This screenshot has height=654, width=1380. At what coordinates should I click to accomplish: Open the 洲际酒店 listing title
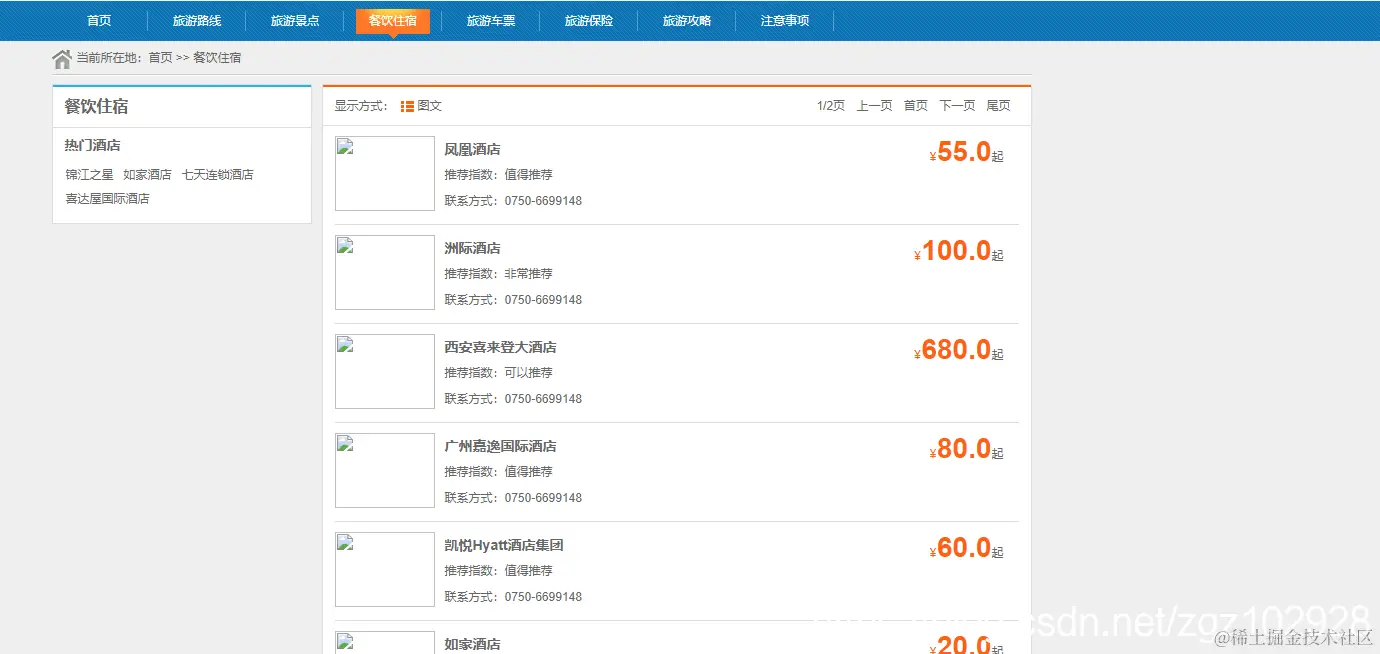click(x=473, y=249)
